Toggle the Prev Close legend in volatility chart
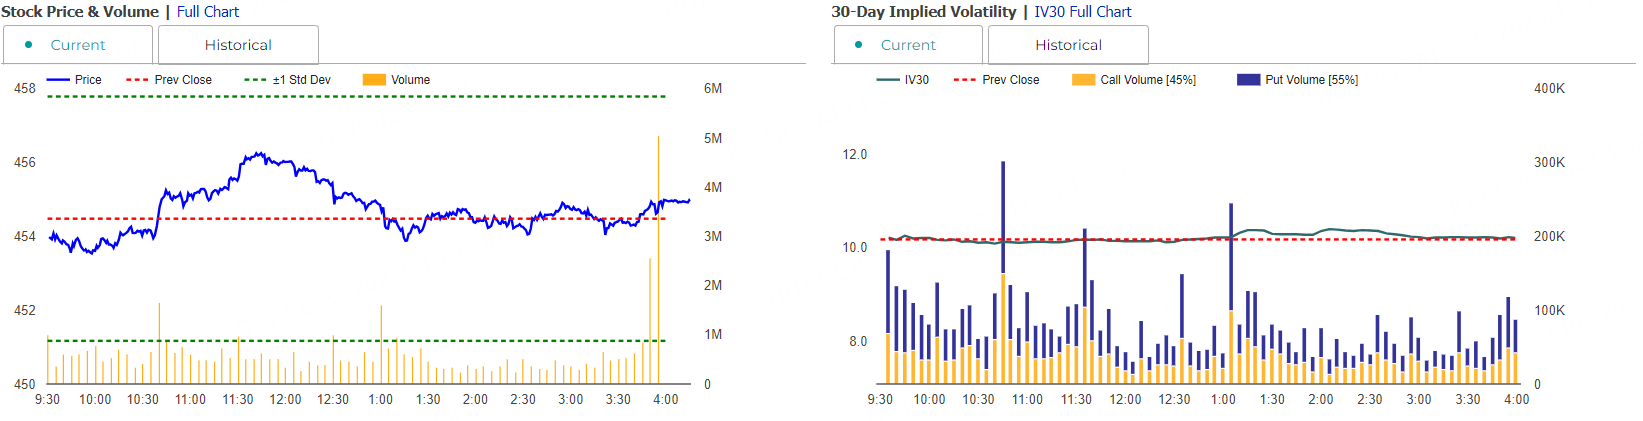 coord(965,80)
